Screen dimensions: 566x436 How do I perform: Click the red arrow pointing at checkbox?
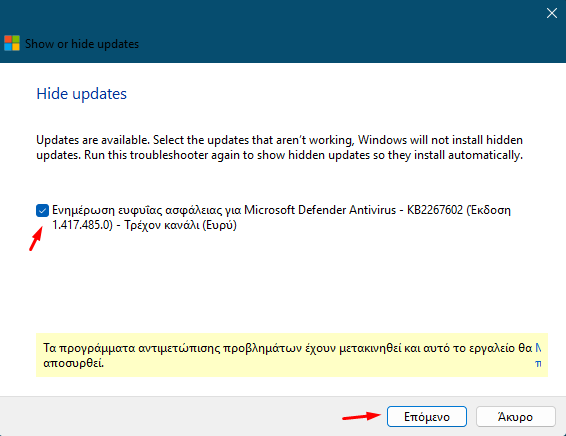point(36,239)
